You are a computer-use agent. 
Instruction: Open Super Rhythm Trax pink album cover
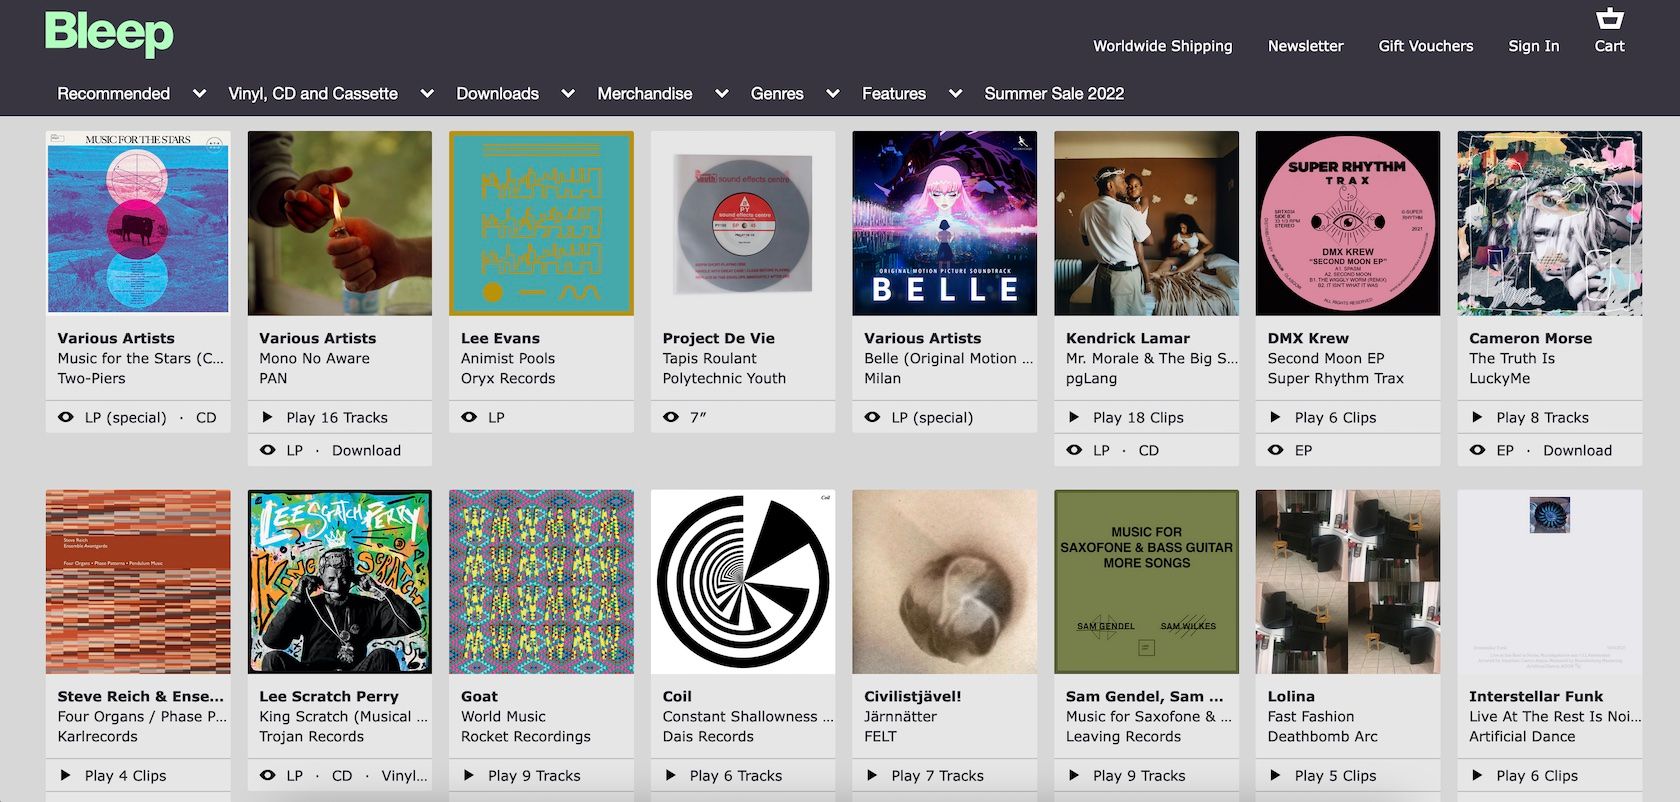[1347, 223]
